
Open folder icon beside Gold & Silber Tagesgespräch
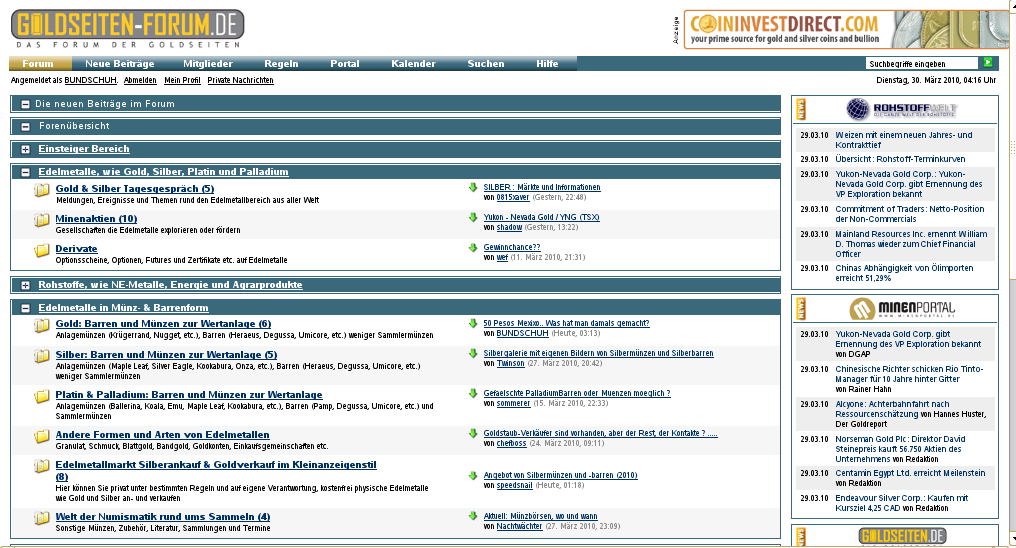tap(41, 190)
